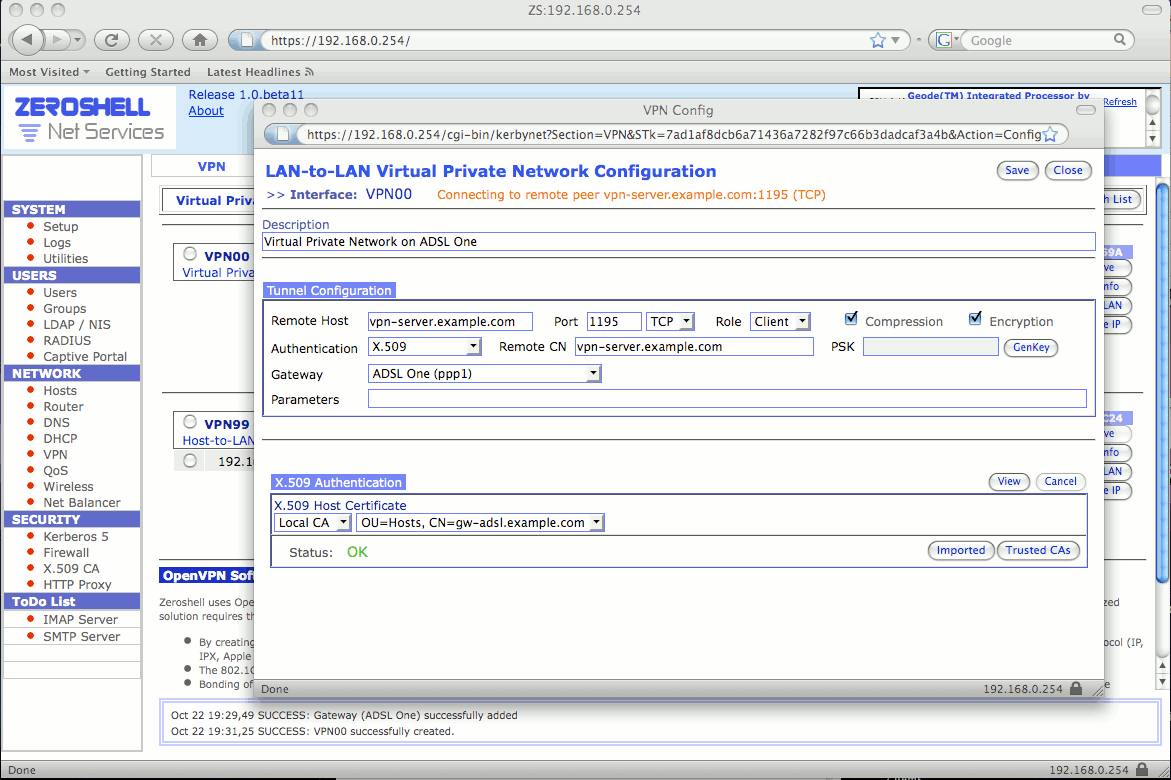Stop loading with the X icon
Viewport: 1171px width, 780px height.
(x=155, y=40)
